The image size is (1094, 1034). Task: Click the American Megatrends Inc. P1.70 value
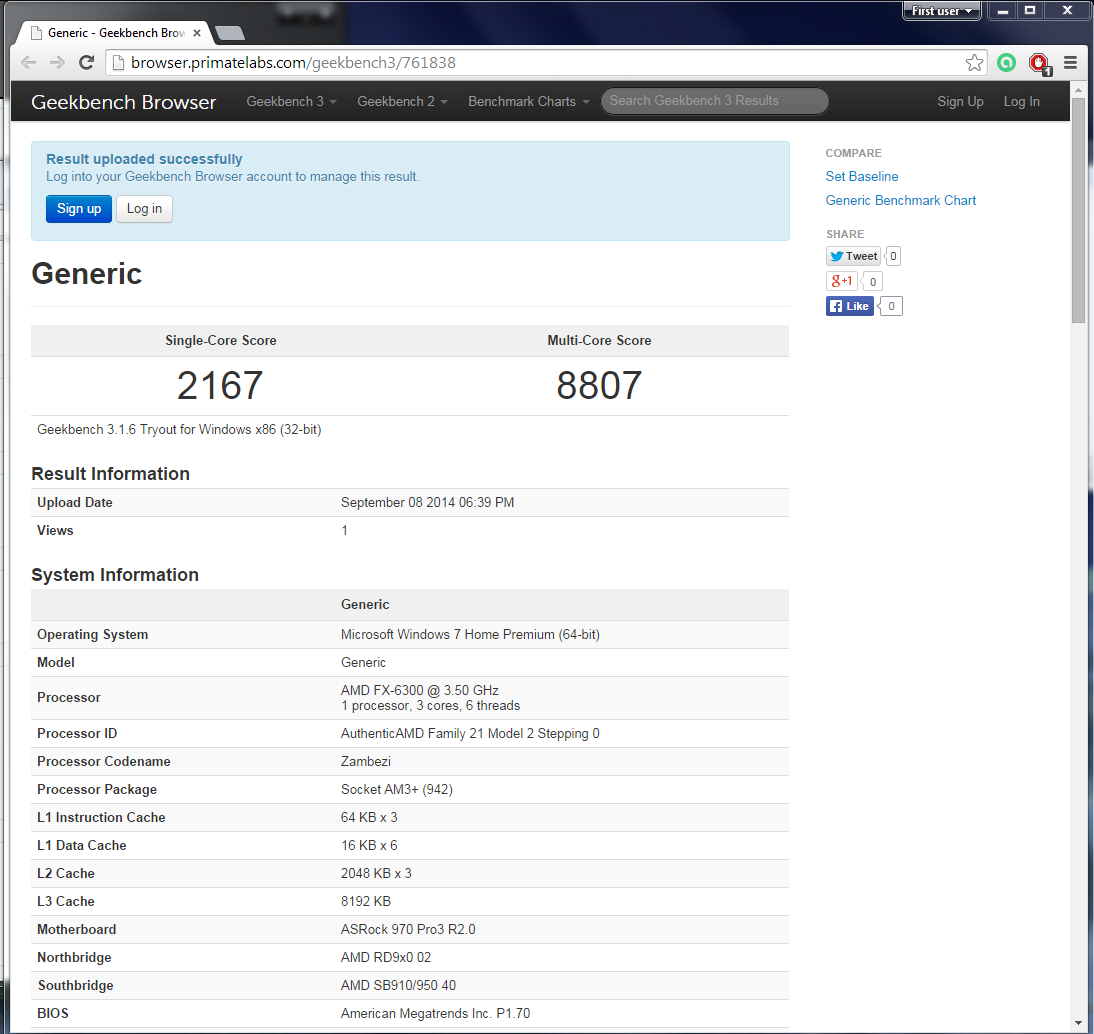435,1013
